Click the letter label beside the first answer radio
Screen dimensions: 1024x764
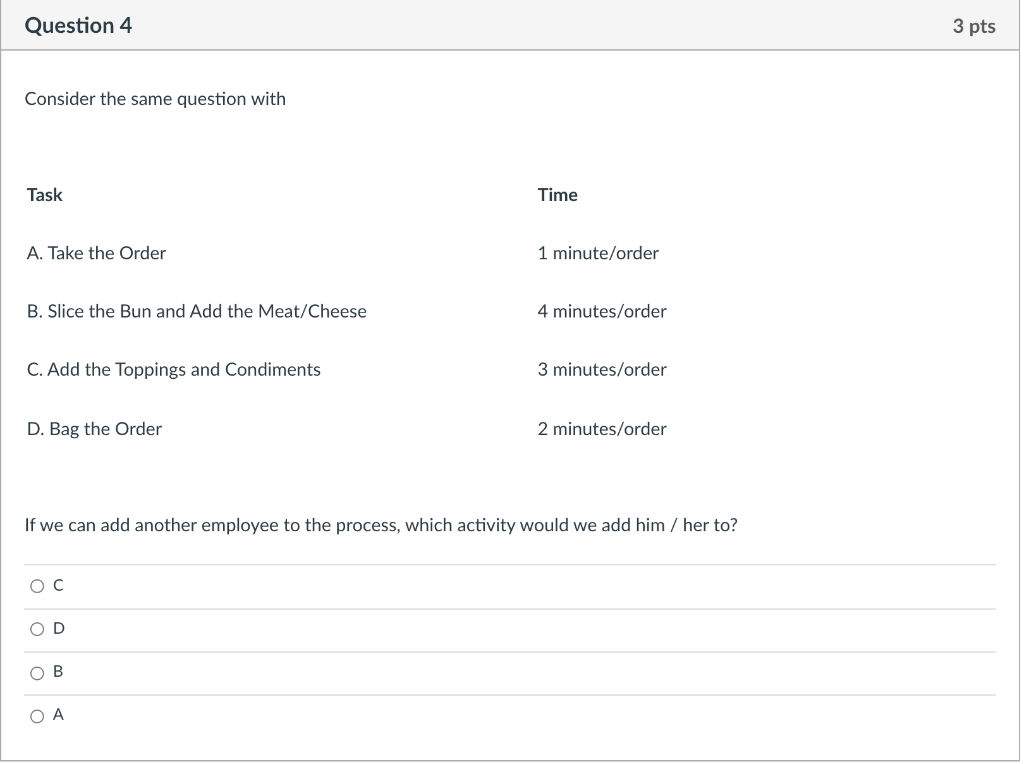tap(58, 587)
